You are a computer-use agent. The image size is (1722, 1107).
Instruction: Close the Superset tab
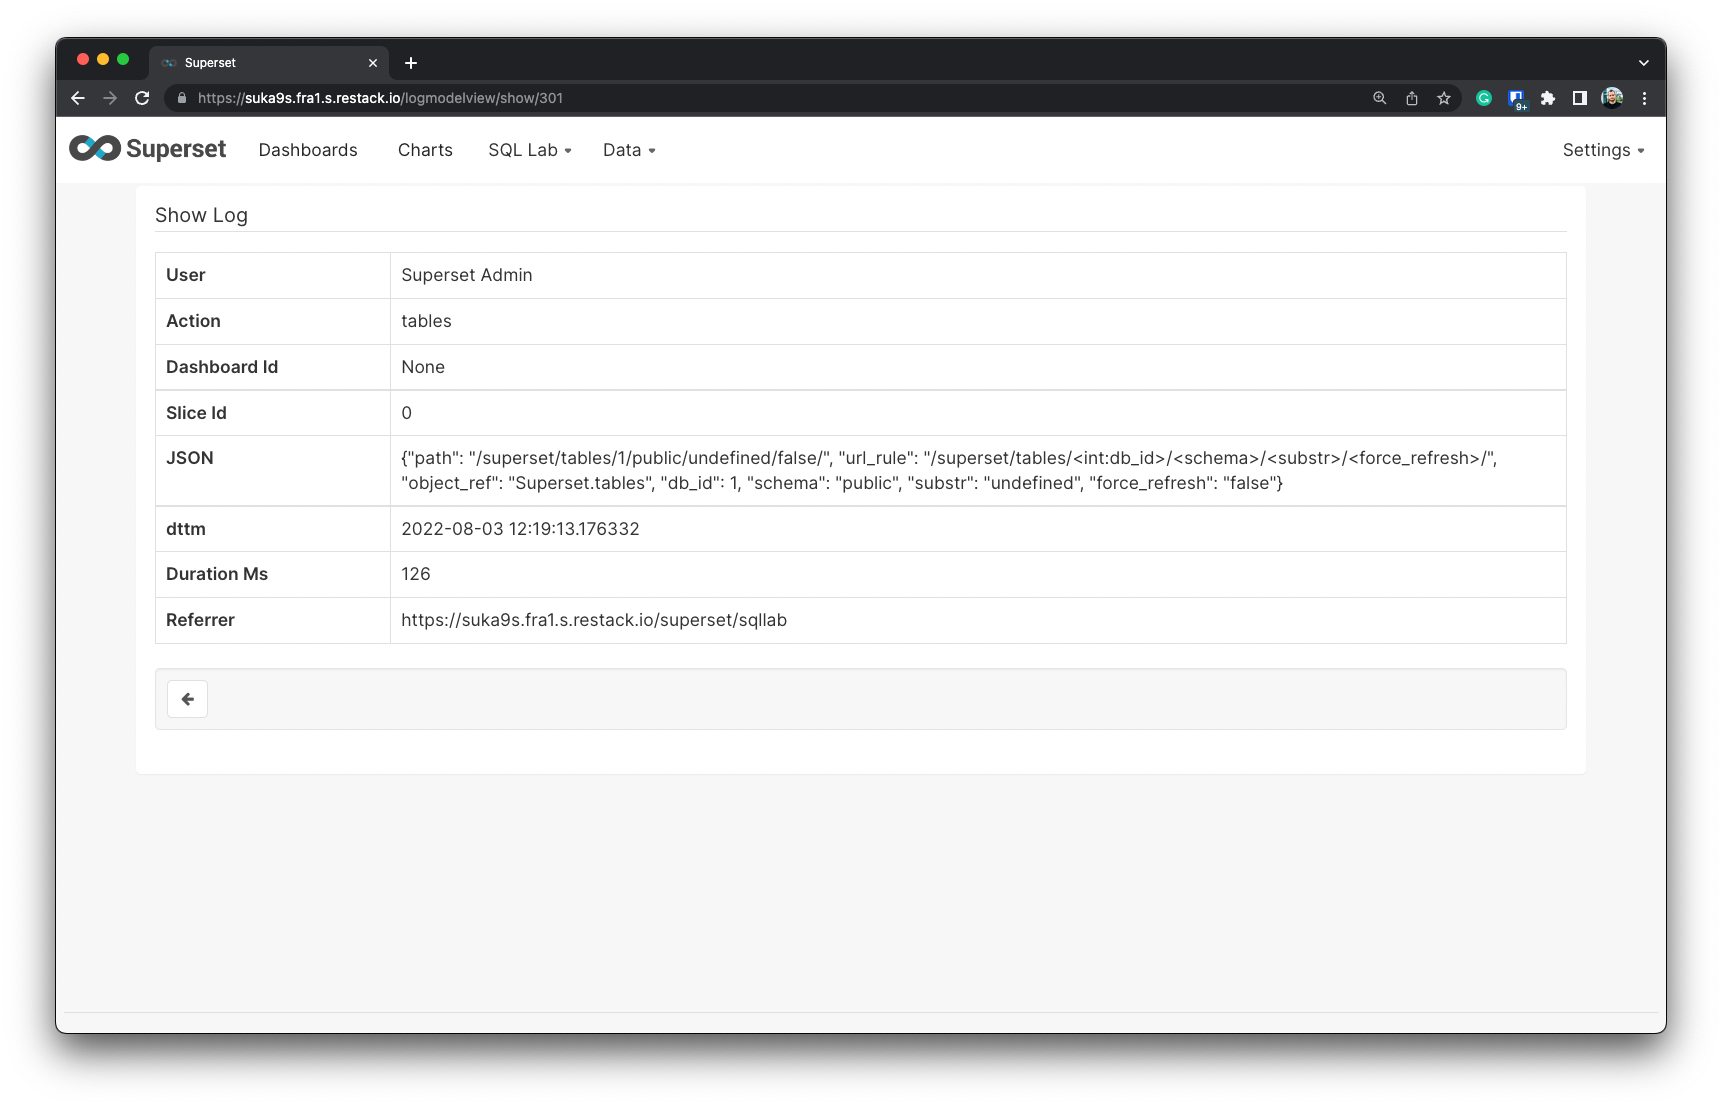(373, 63)
